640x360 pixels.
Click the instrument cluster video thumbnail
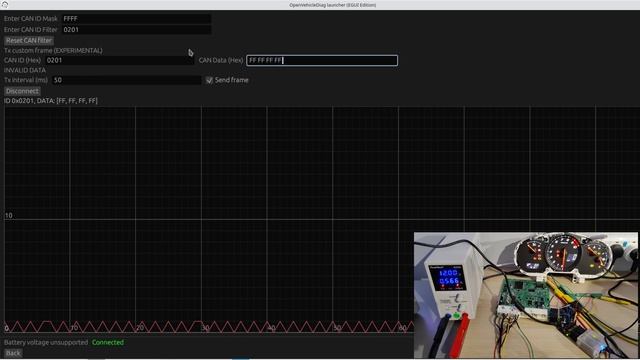click(526, 295)
